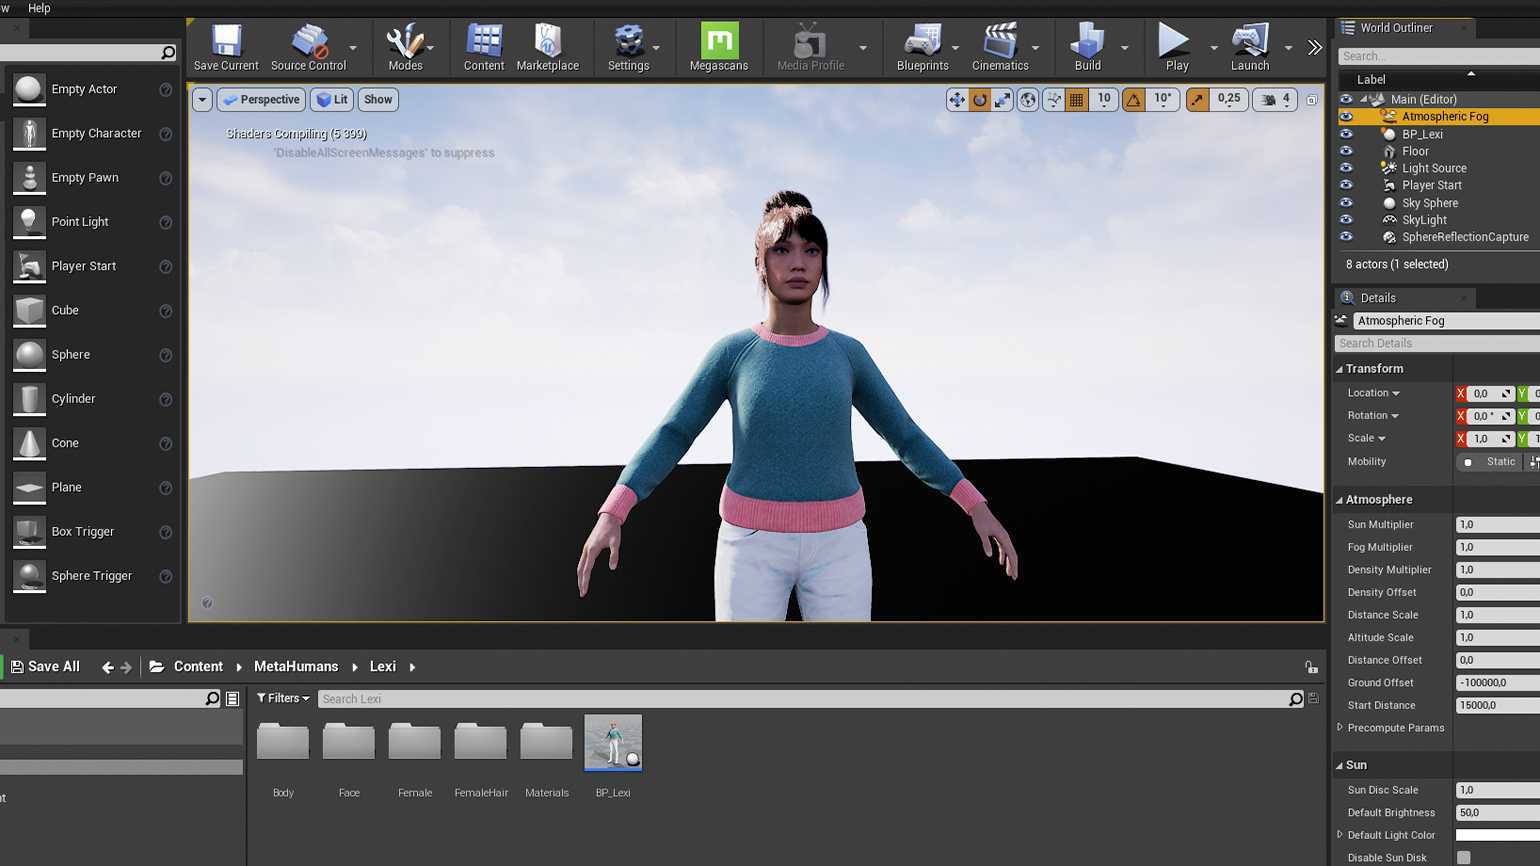Click the Launch toolbar icon
The height and width of the screenshot is (866, 1540).
tap(1249, 47)
